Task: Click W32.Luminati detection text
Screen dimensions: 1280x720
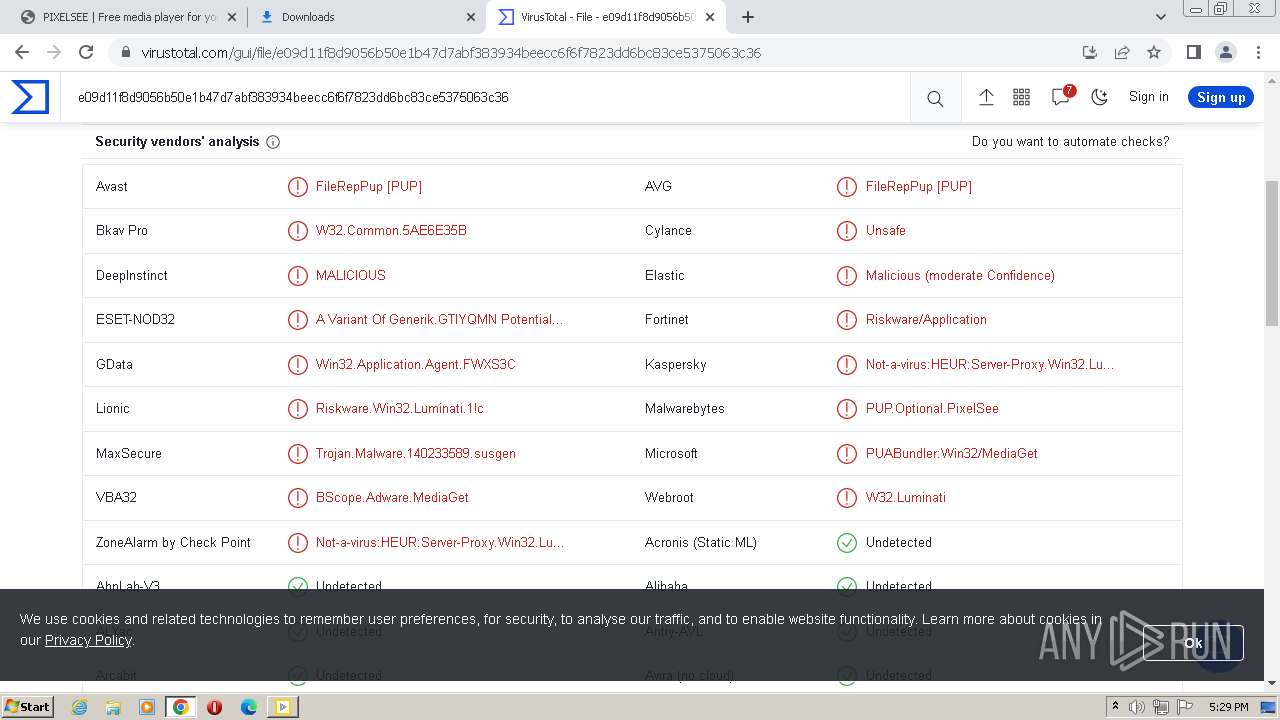Action: point(905,498)
